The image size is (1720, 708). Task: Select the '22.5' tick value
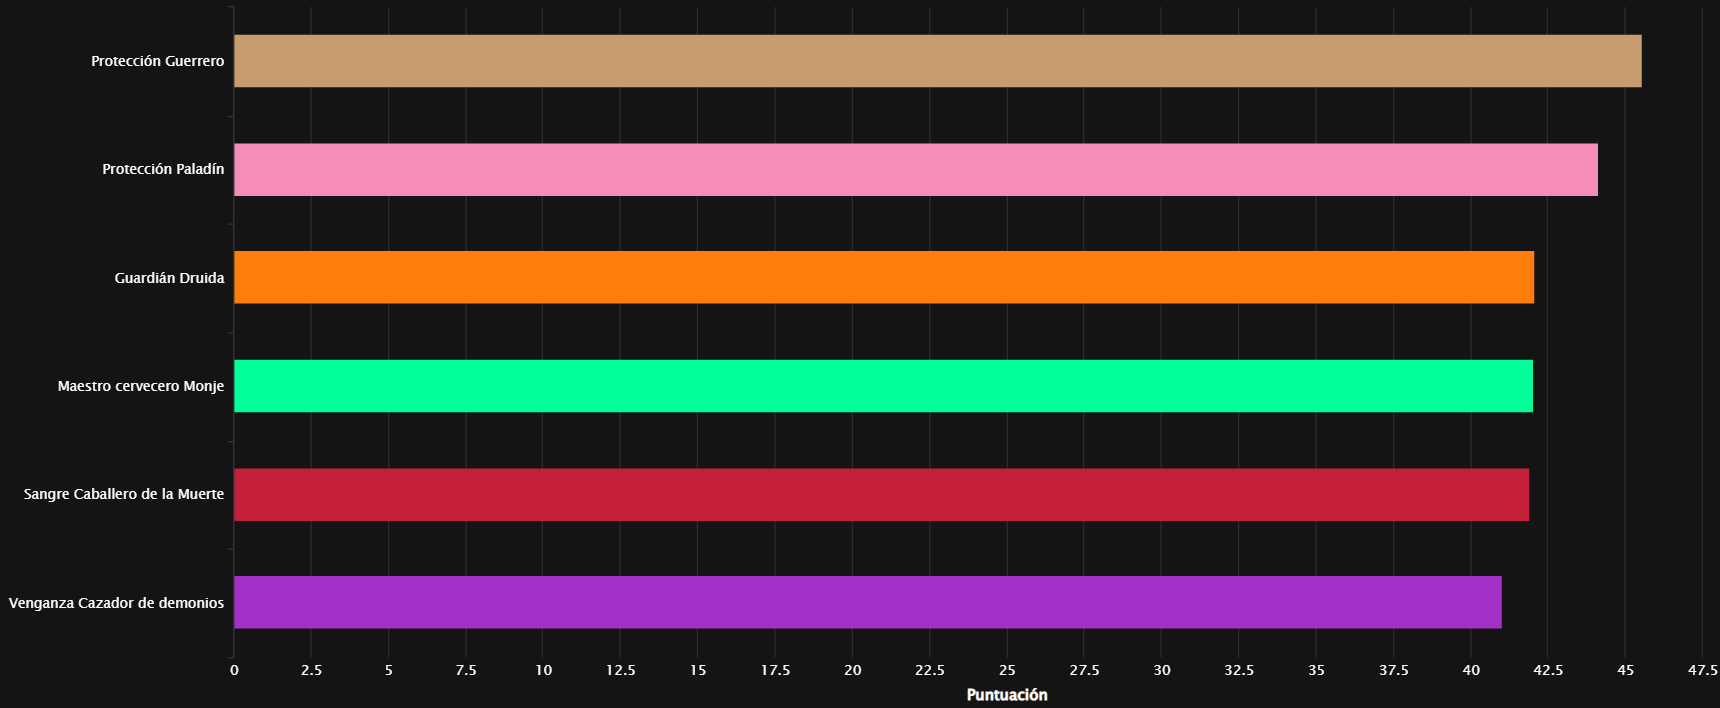click(x=930, y=670)
